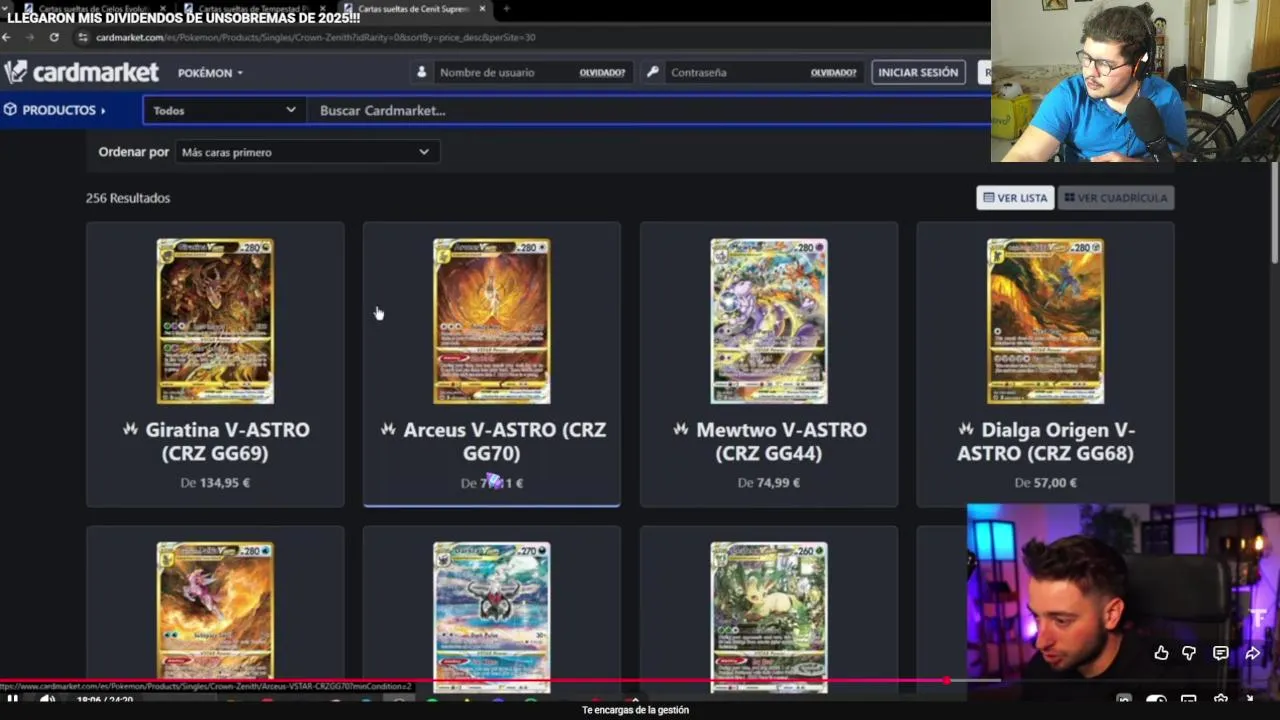Click Arceus V-ASTRO (CRZ GG70) title

504,441
